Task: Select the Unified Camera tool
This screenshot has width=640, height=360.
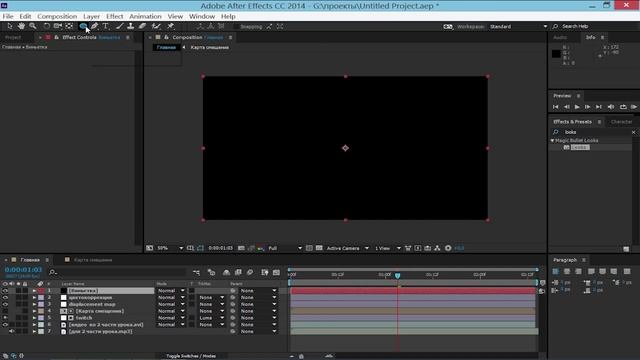Action: (58, 26)
